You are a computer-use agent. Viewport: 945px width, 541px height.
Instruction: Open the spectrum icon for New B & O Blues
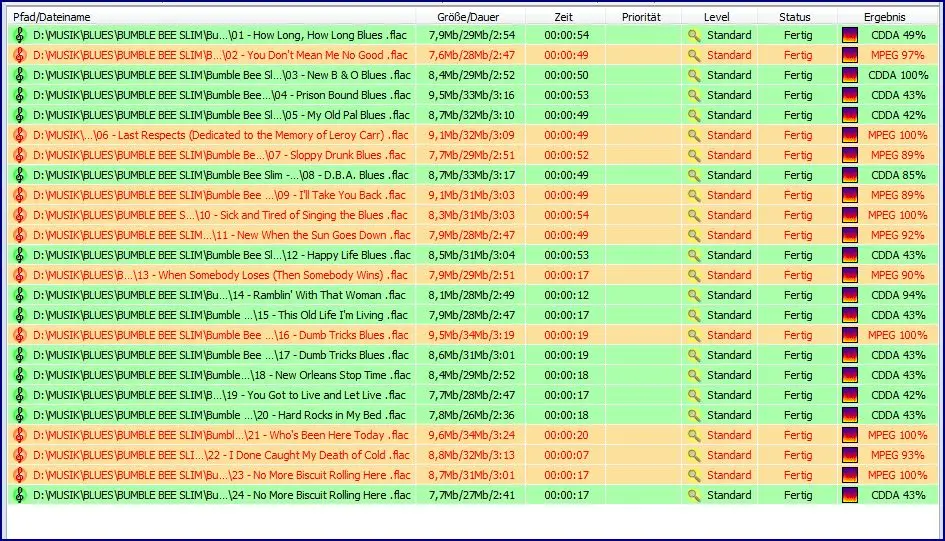click(x=850, y=75)
